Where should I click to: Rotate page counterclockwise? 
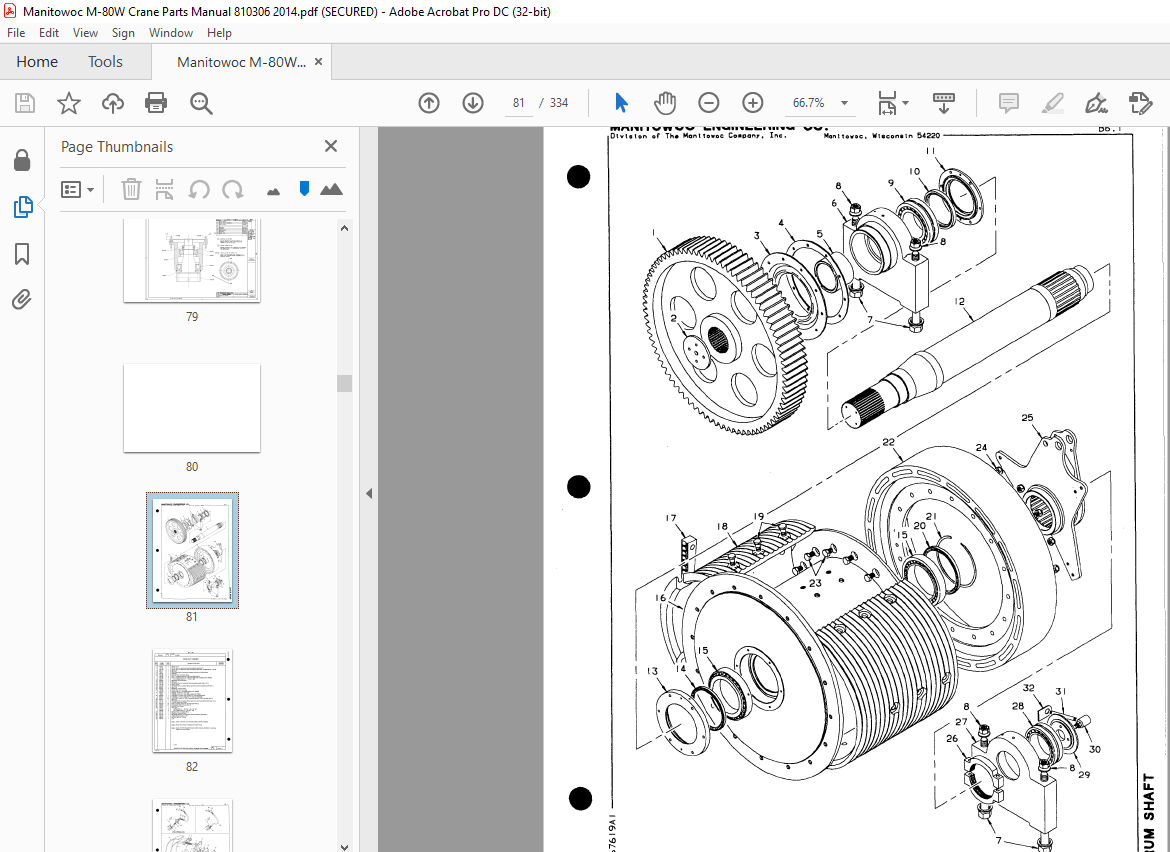[198, 189]
